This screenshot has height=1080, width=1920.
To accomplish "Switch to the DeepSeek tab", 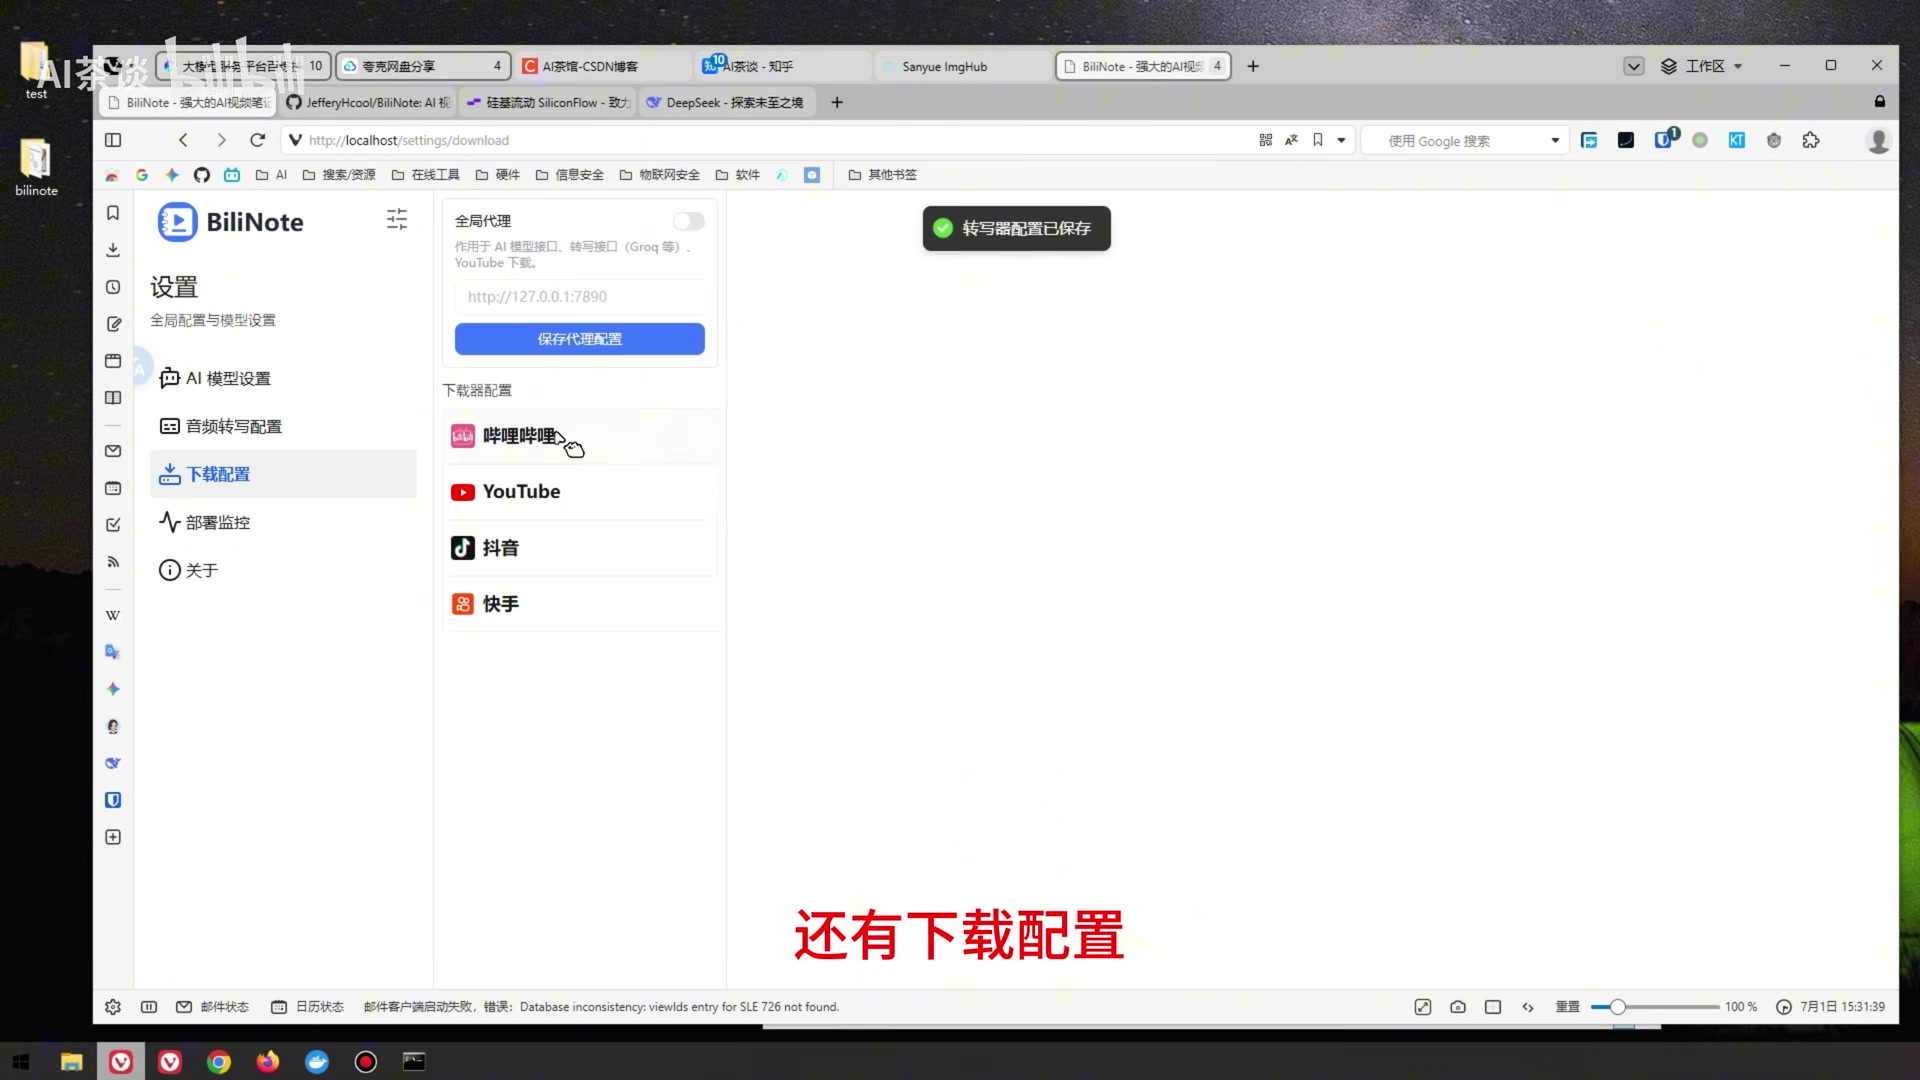I will (728, 102).
